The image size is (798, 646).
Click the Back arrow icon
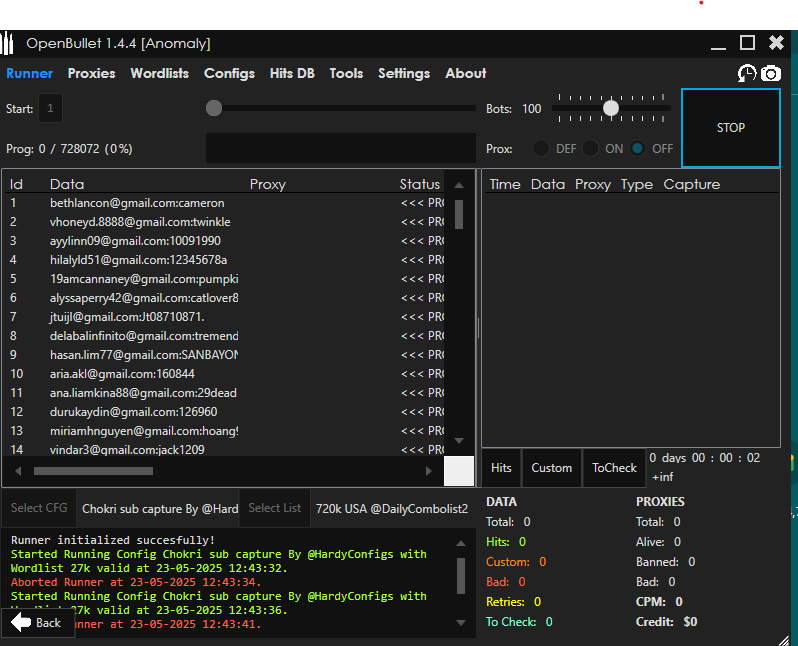22,622
